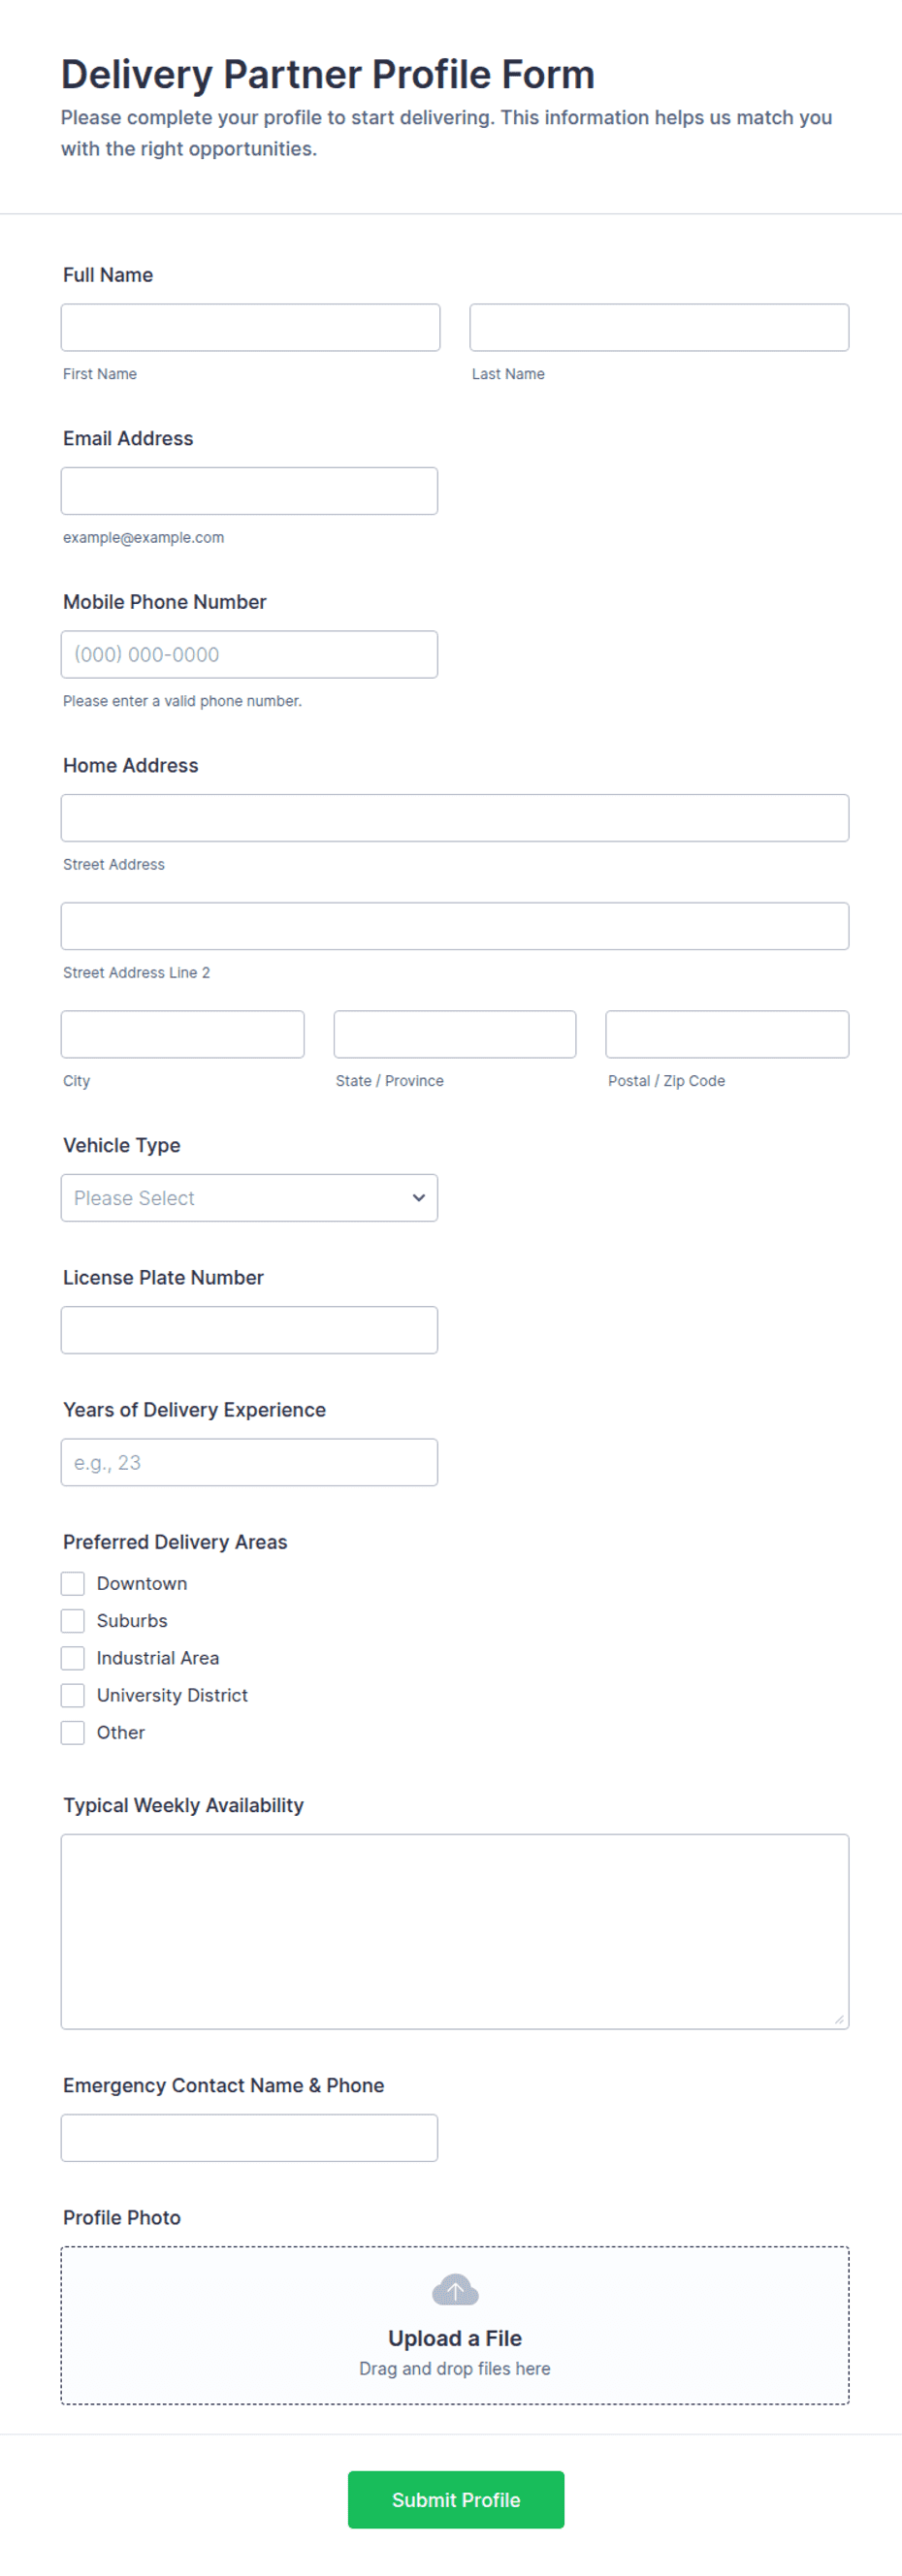This screenshot has width=902, height=2576.
Task: Focus the License Plate Number input
Action: 249,1330
